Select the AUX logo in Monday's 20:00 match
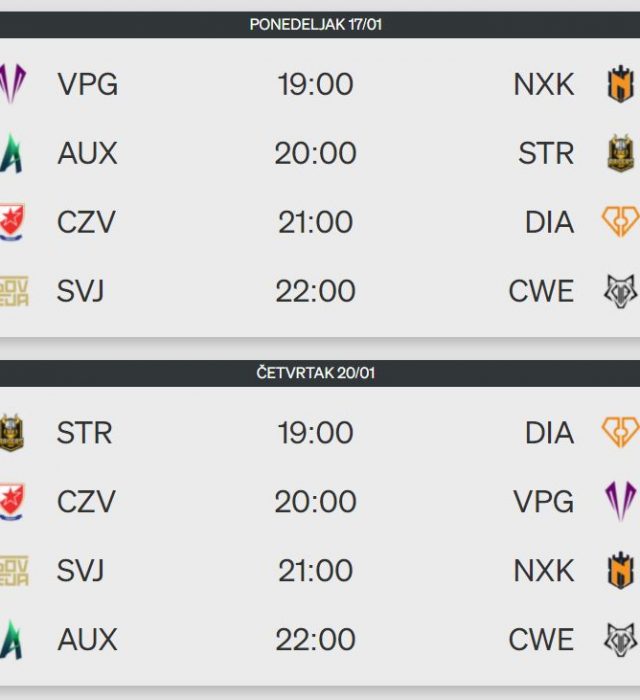 tap(13, 153)
